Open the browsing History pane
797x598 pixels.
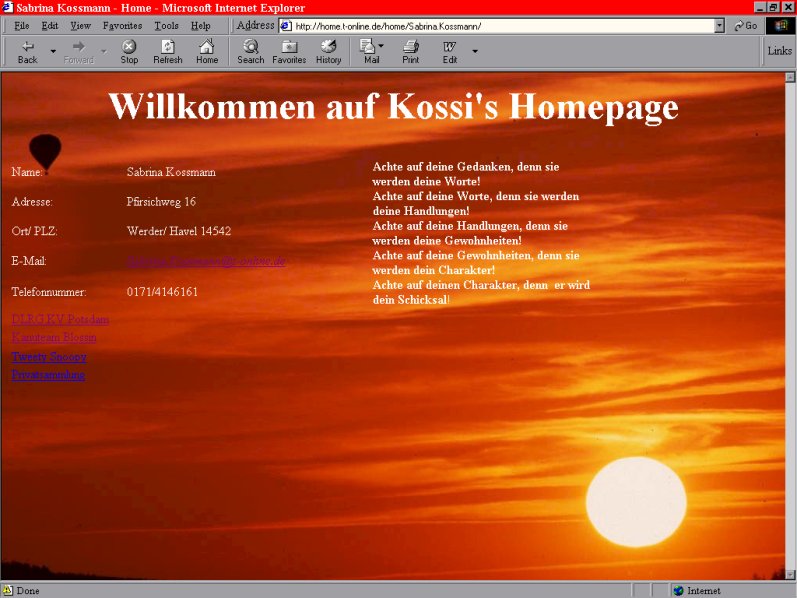tap(328, 51)
